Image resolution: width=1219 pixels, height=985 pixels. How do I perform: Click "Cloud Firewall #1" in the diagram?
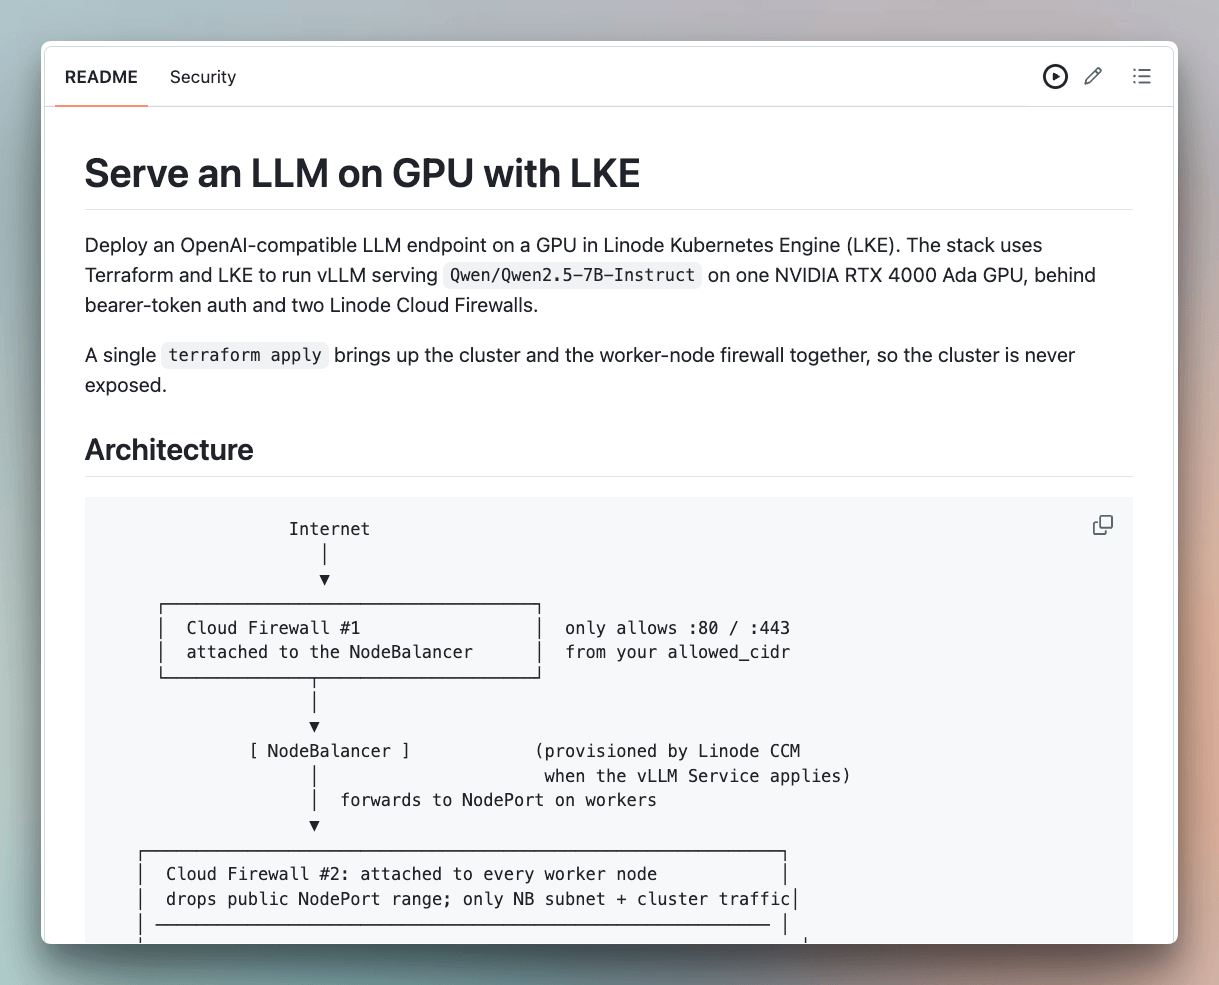(273, 628)
